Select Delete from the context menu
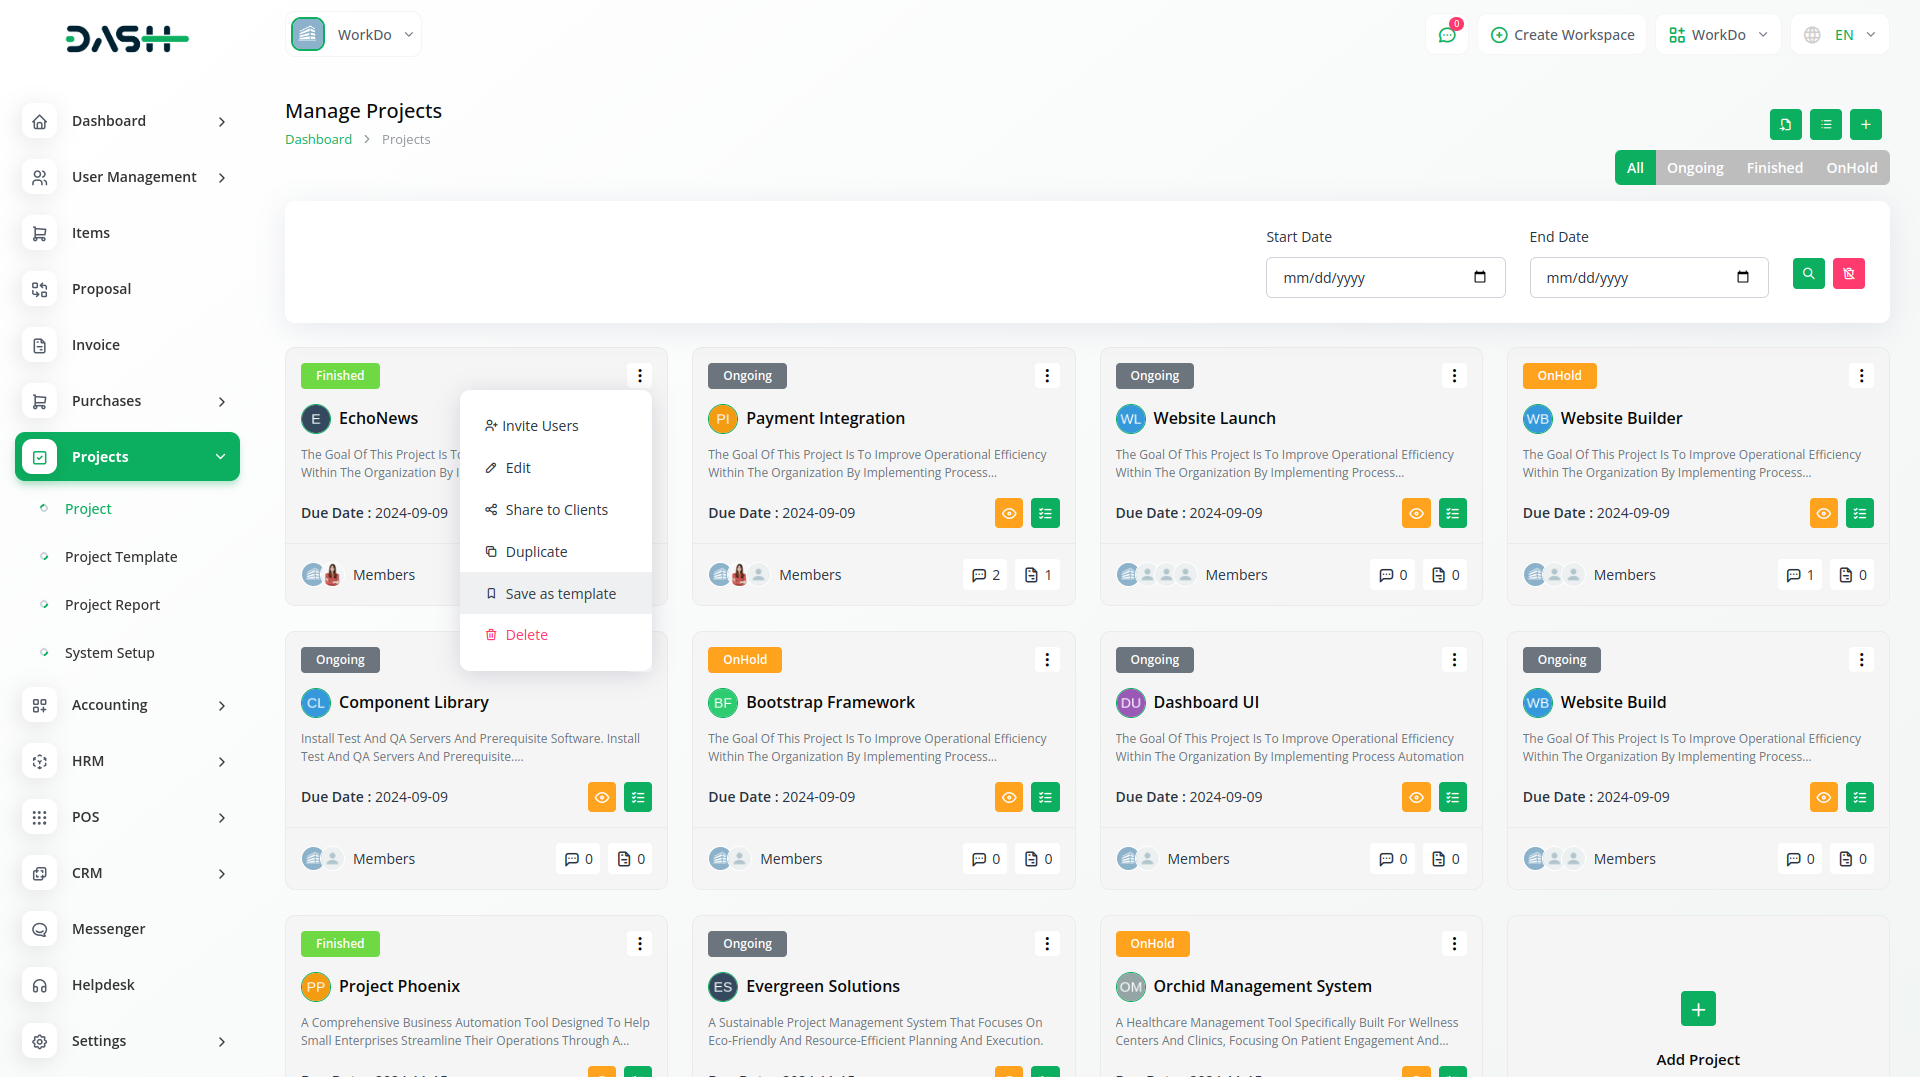 (555, 635)
